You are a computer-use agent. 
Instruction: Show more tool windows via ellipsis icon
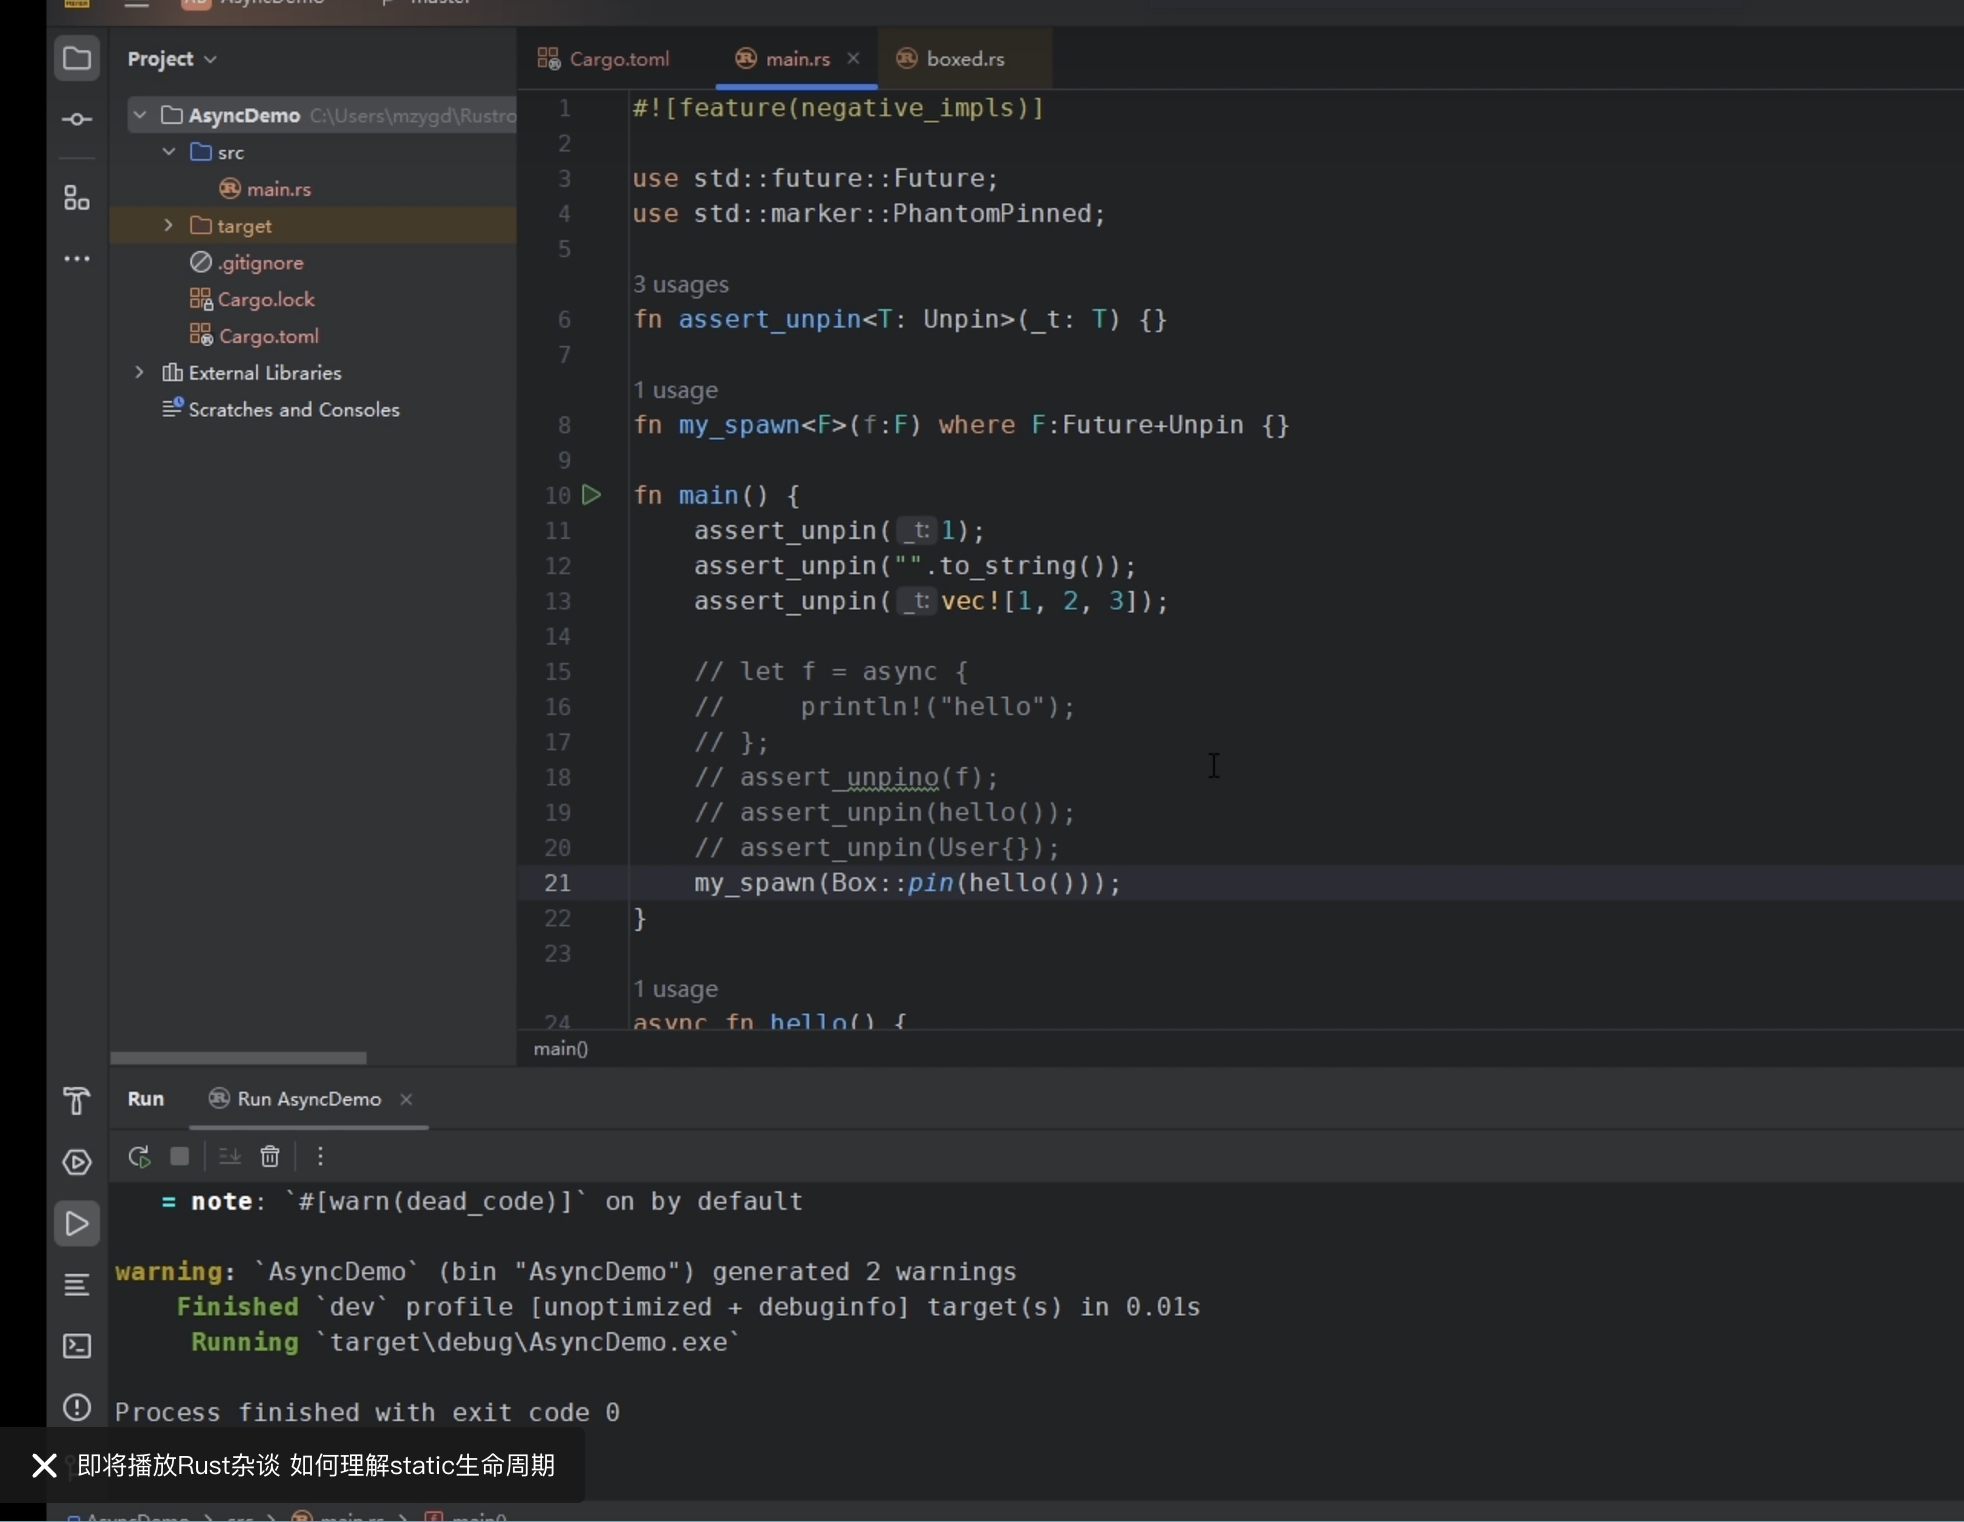pos(76,259)
